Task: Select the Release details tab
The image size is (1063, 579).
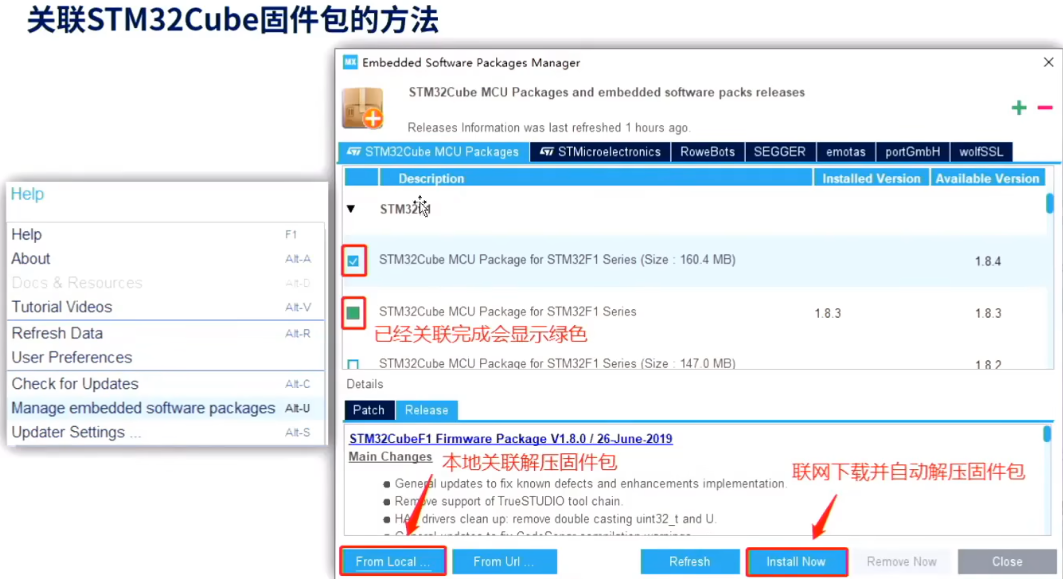Action: (426, 410)
